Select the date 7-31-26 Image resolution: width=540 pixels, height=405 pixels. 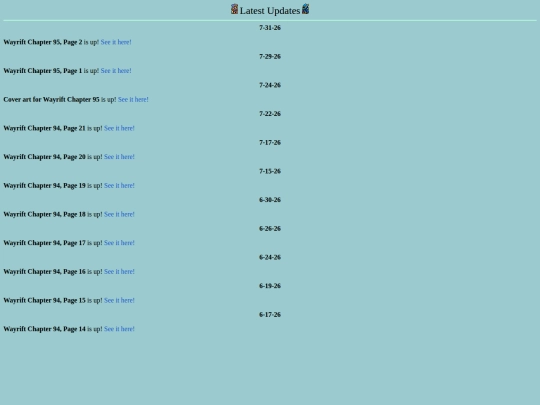270,28
